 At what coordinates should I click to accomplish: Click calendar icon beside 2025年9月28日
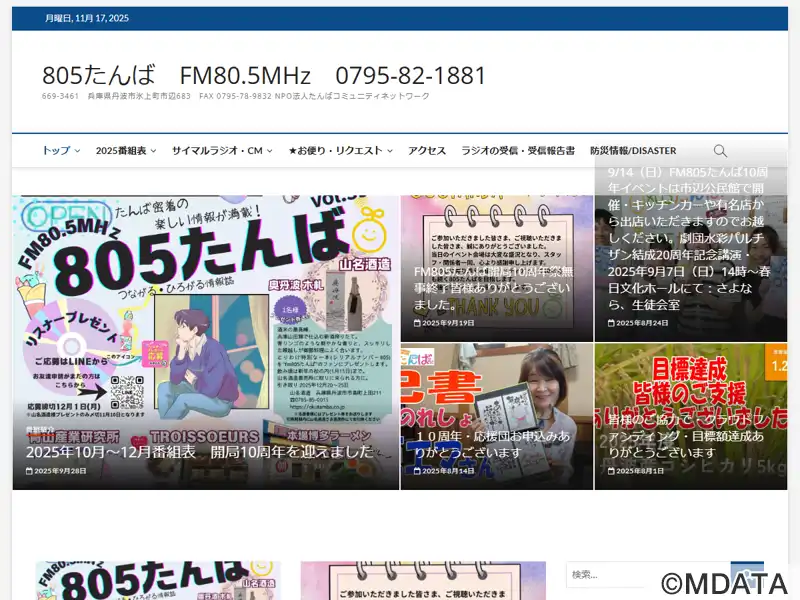29,471
